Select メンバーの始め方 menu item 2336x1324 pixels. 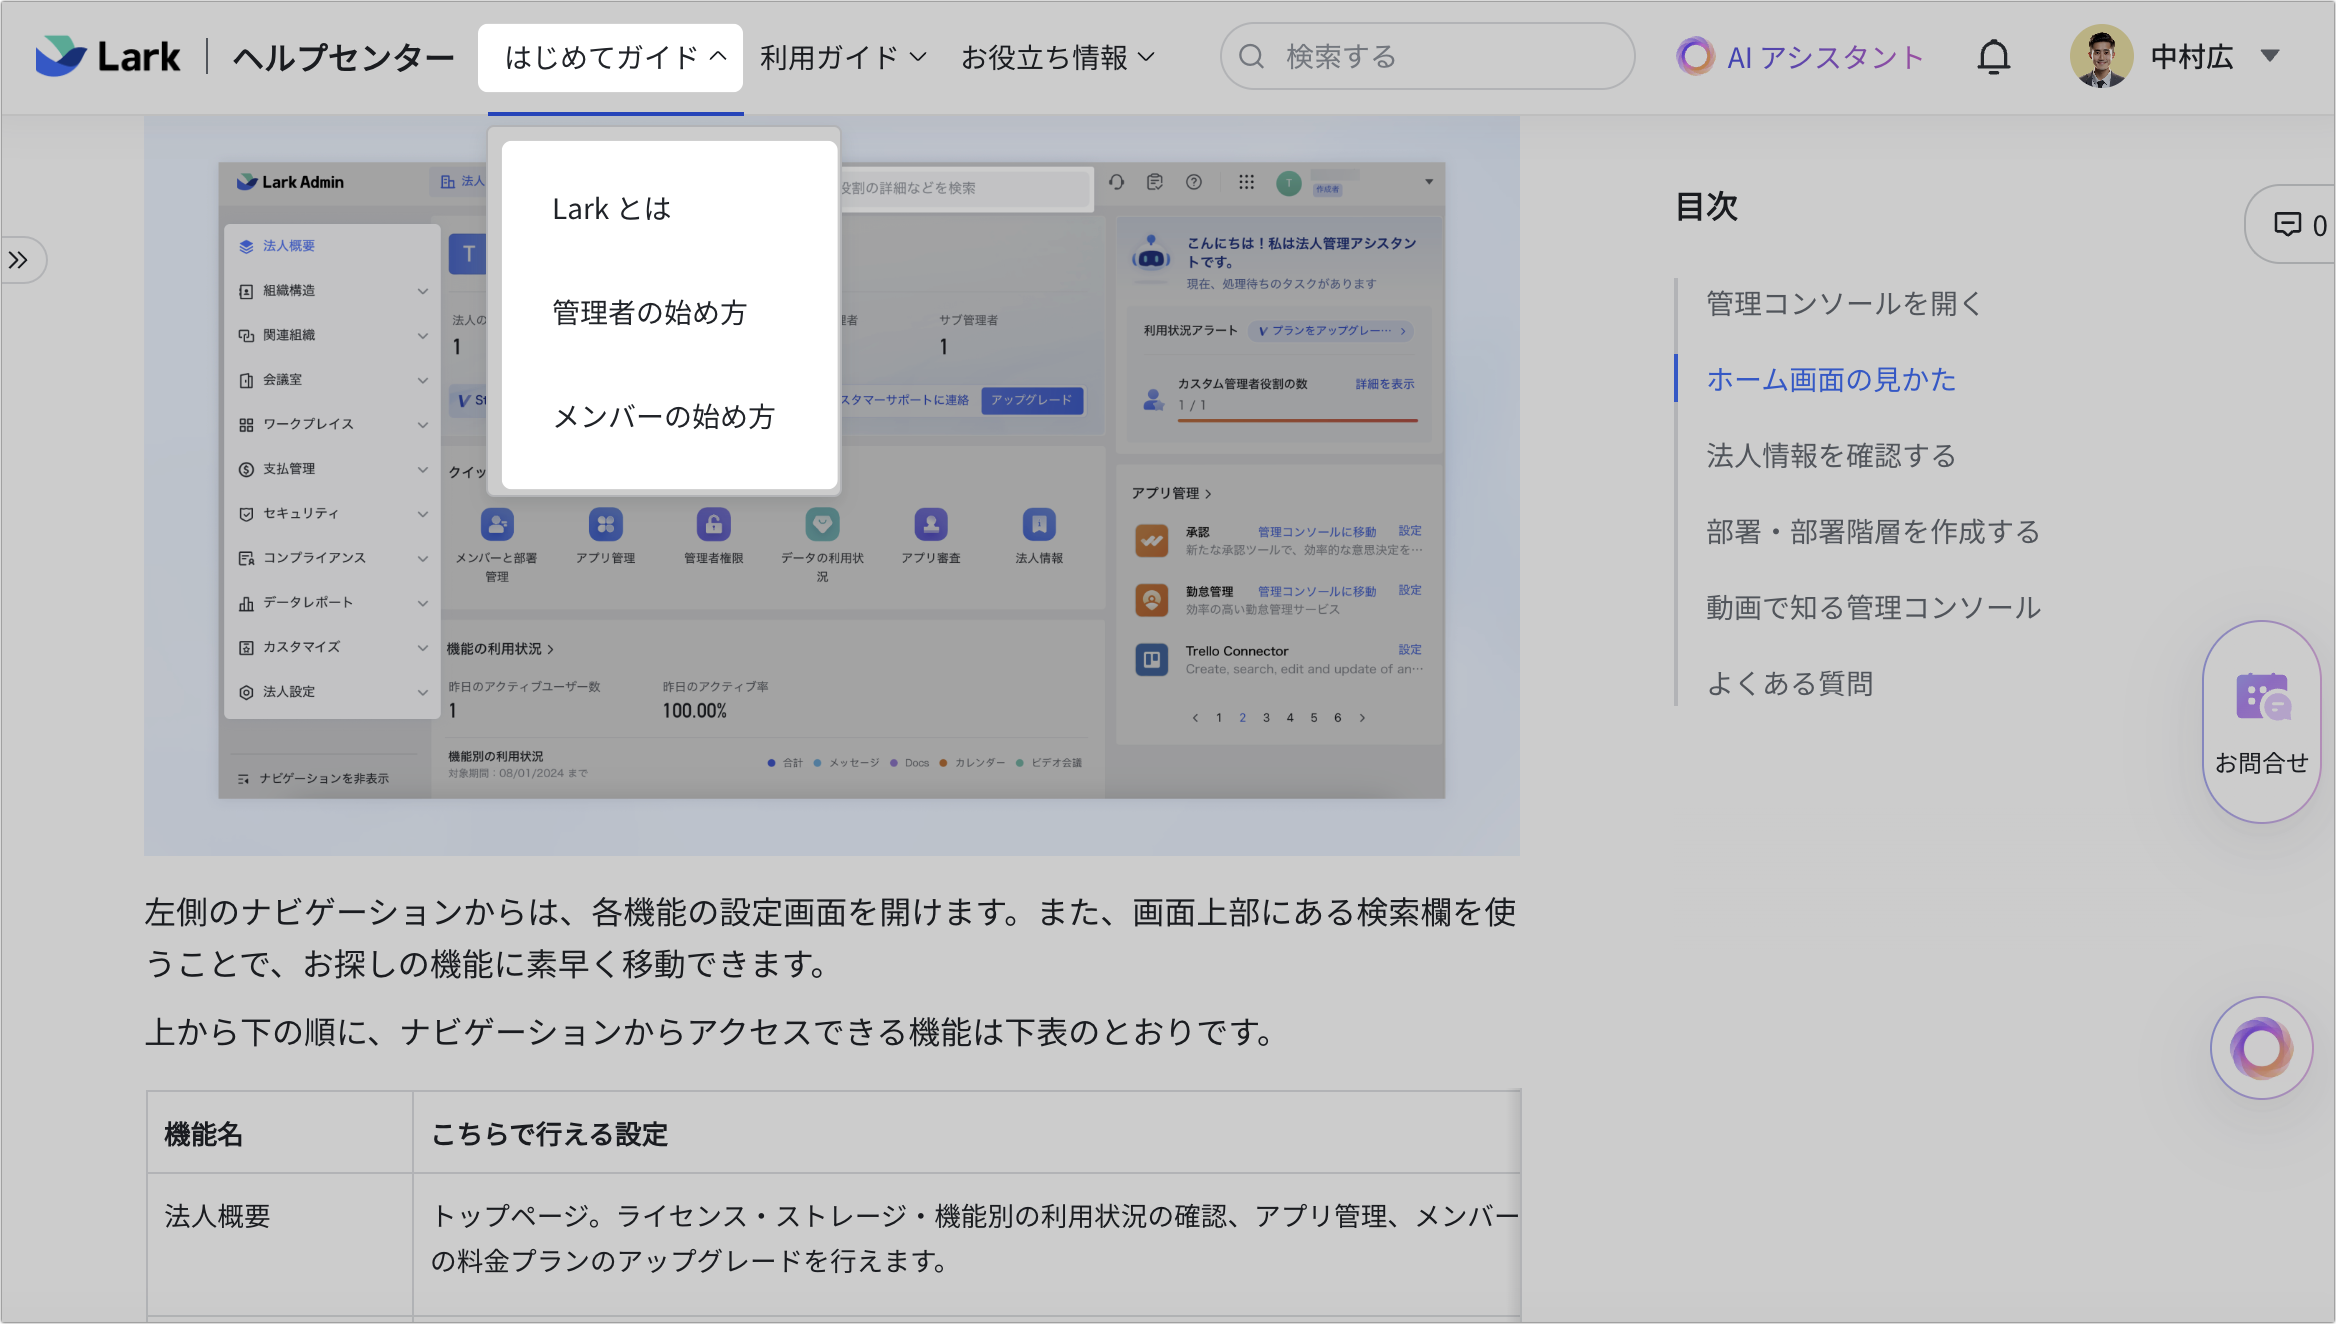[663, 417]
